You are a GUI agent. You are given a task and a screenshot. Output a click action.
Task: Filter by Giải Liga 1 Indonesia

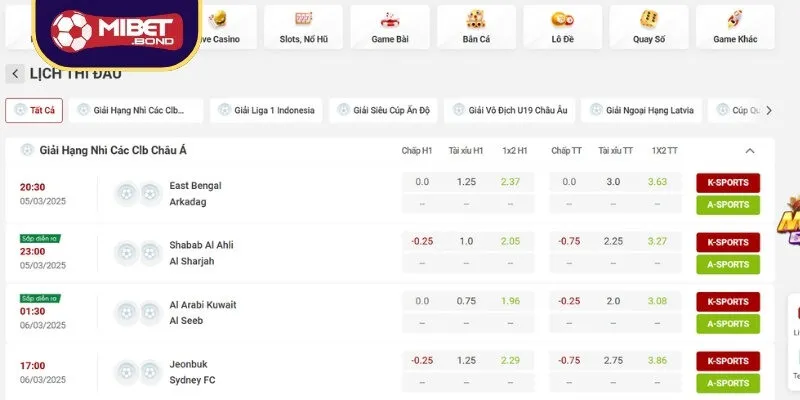pyautogui.click(x=266, y=110)
